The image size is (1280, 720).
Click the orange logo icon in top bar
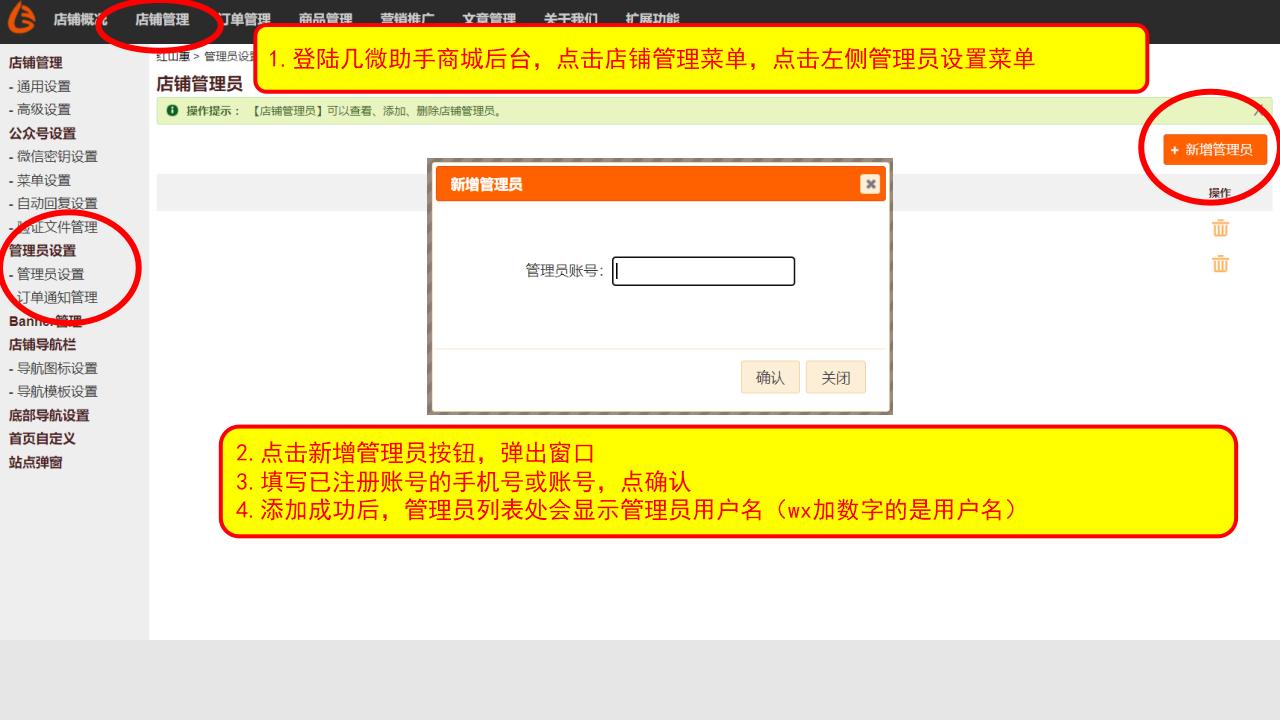click(x=21, y=18)
